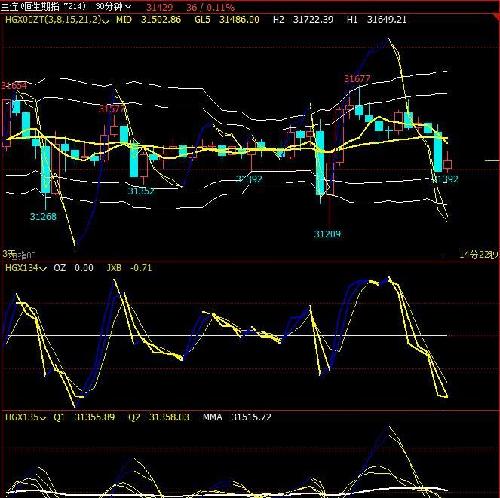Image resolution: width=500 pixels, height=498 pixels.
Task: Open the hamburger menu before 恒生期指
Action: pos(5,7)
